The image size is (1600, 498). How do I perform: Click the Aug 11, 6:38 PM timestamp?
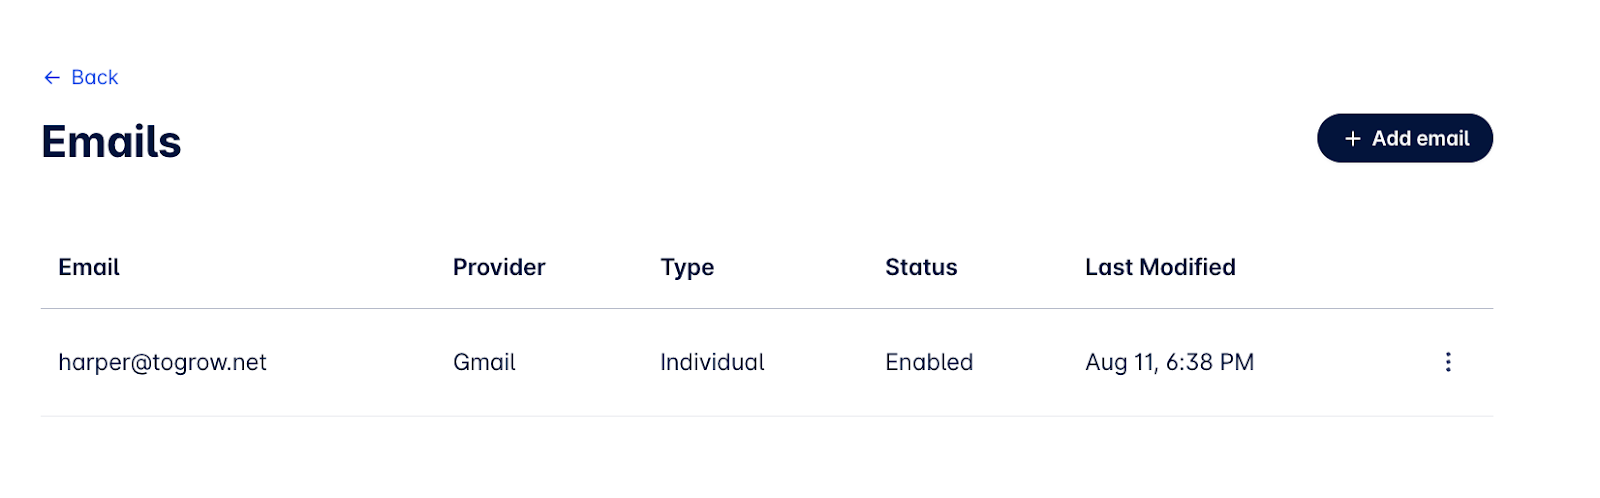click(1169, 362)
